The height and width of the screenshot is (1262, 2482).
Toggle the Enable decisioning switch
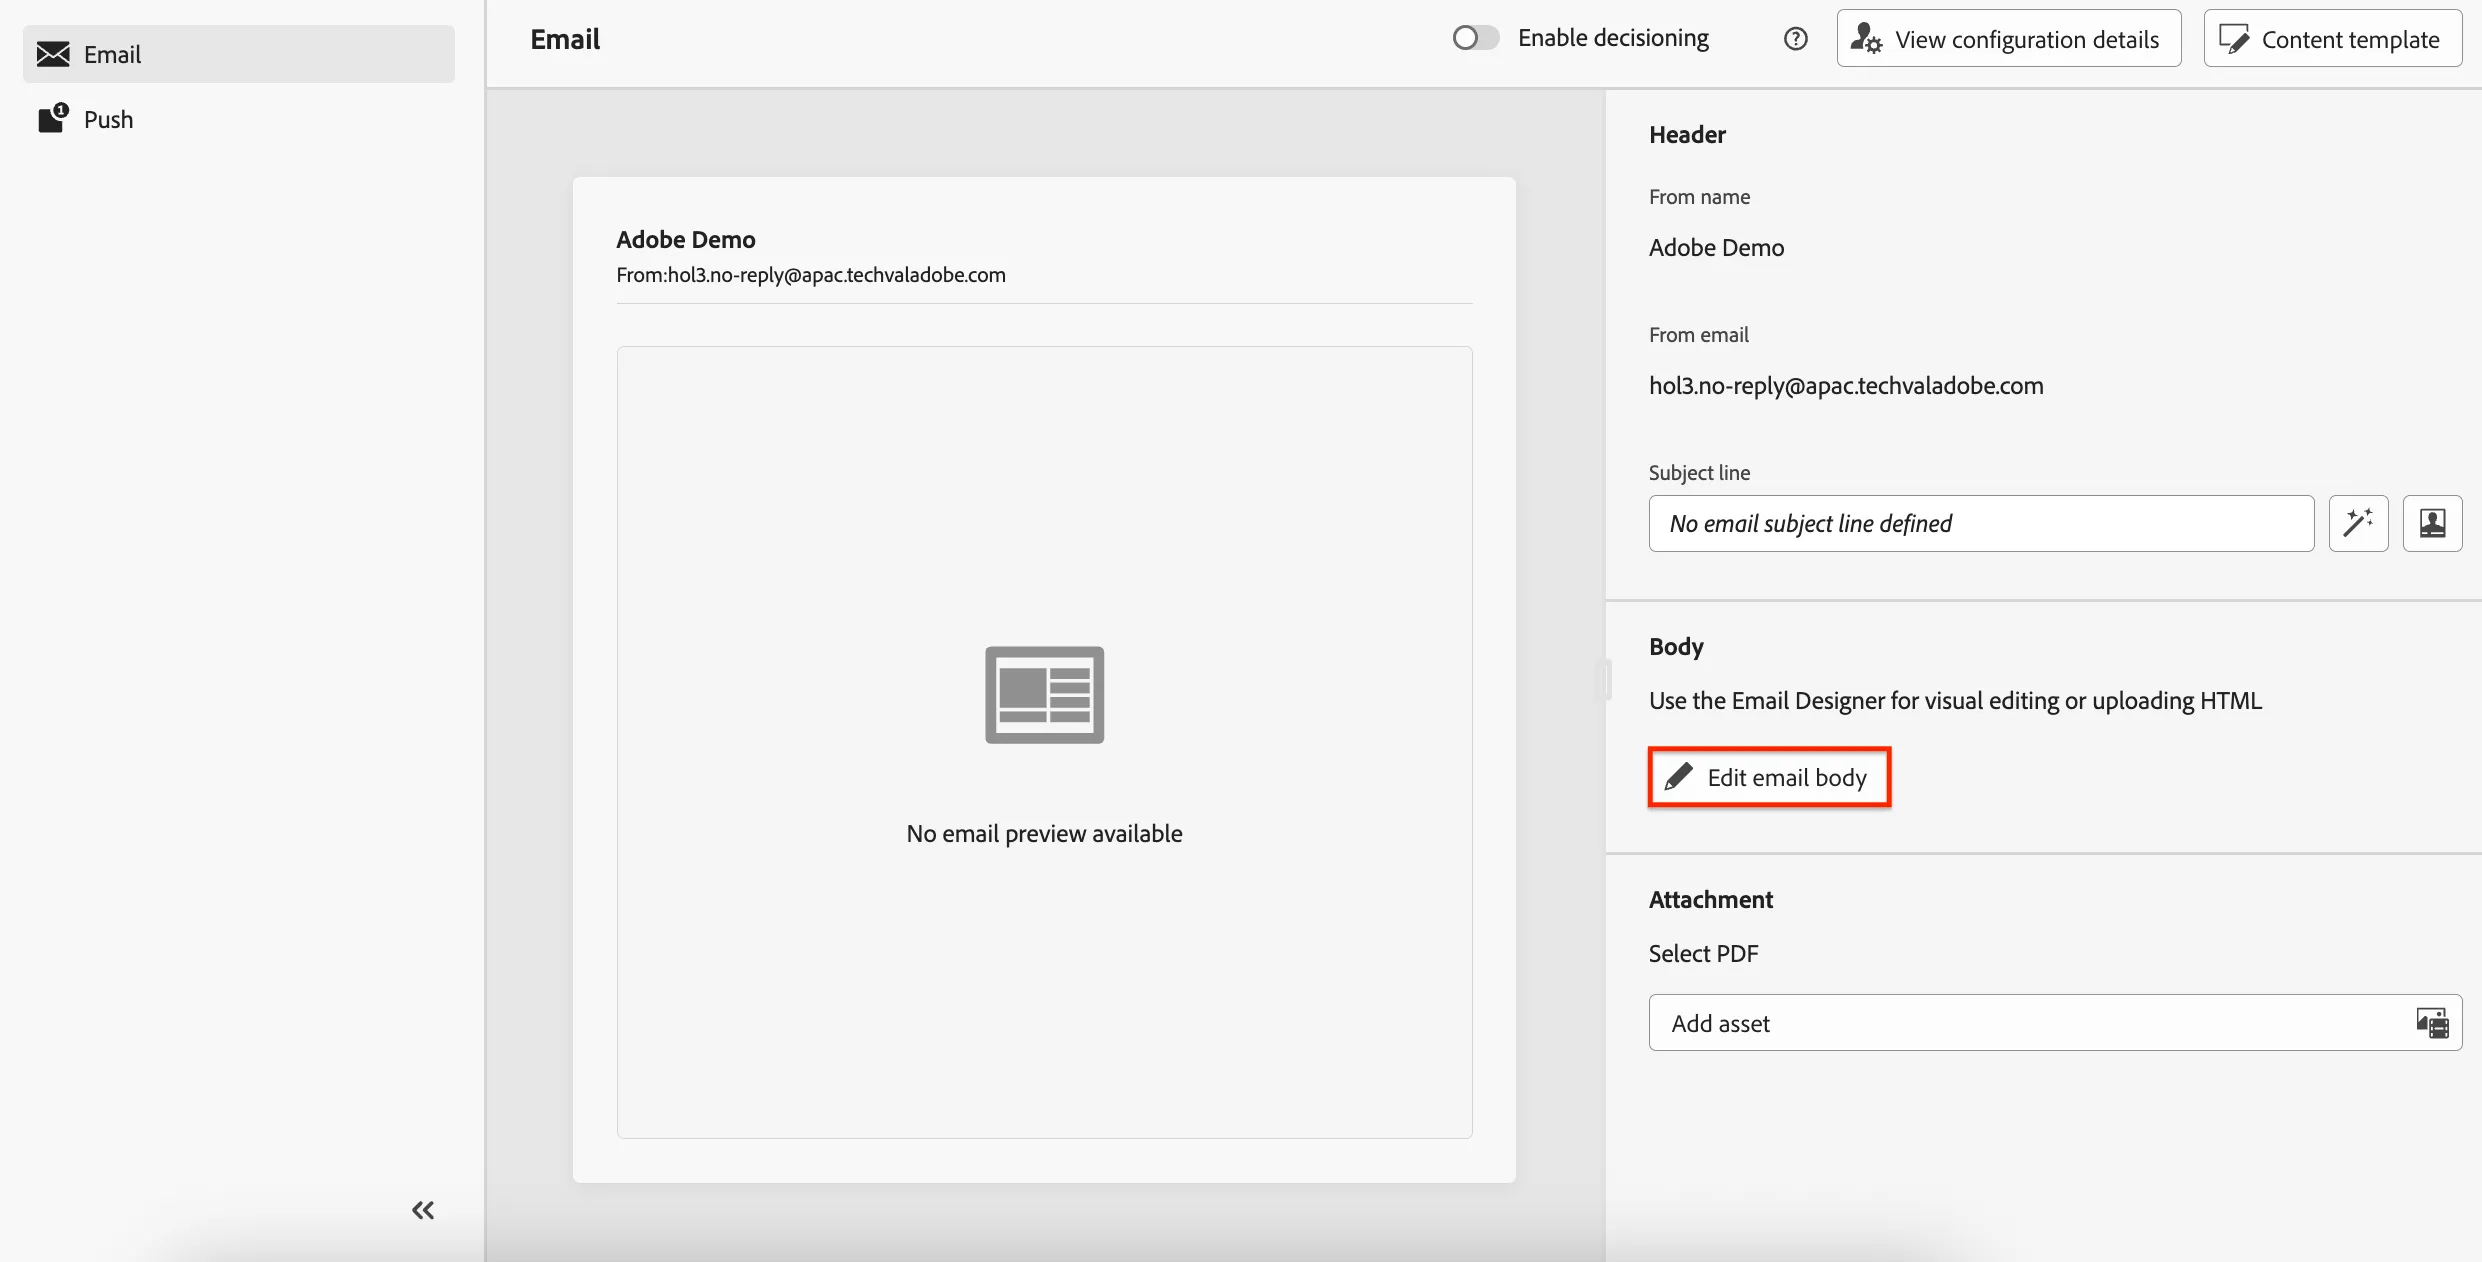[1475, 38]
